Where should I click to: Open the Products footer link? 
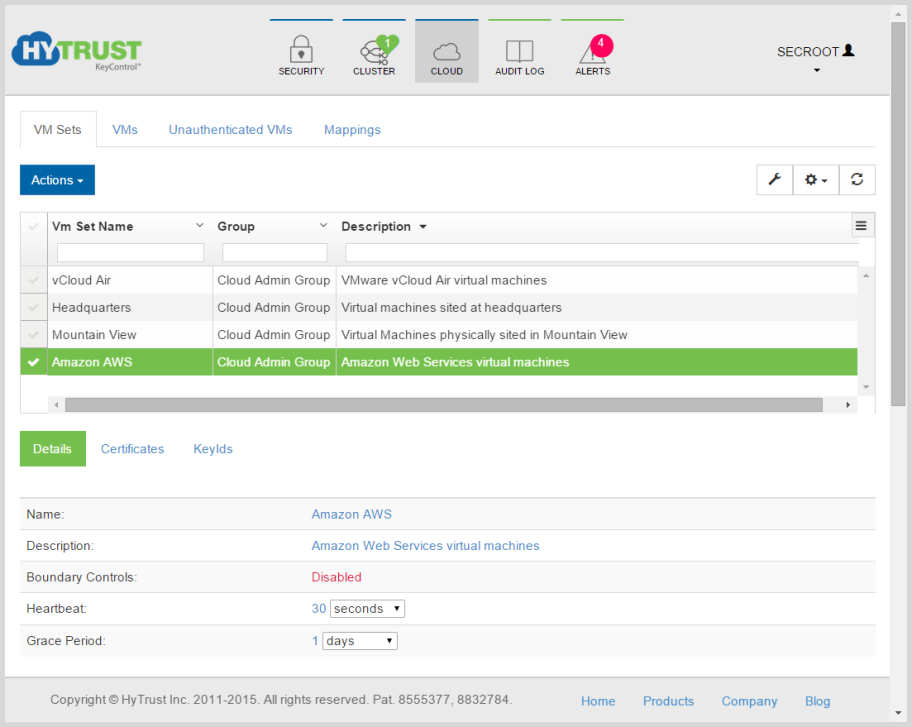click(668, 701)
